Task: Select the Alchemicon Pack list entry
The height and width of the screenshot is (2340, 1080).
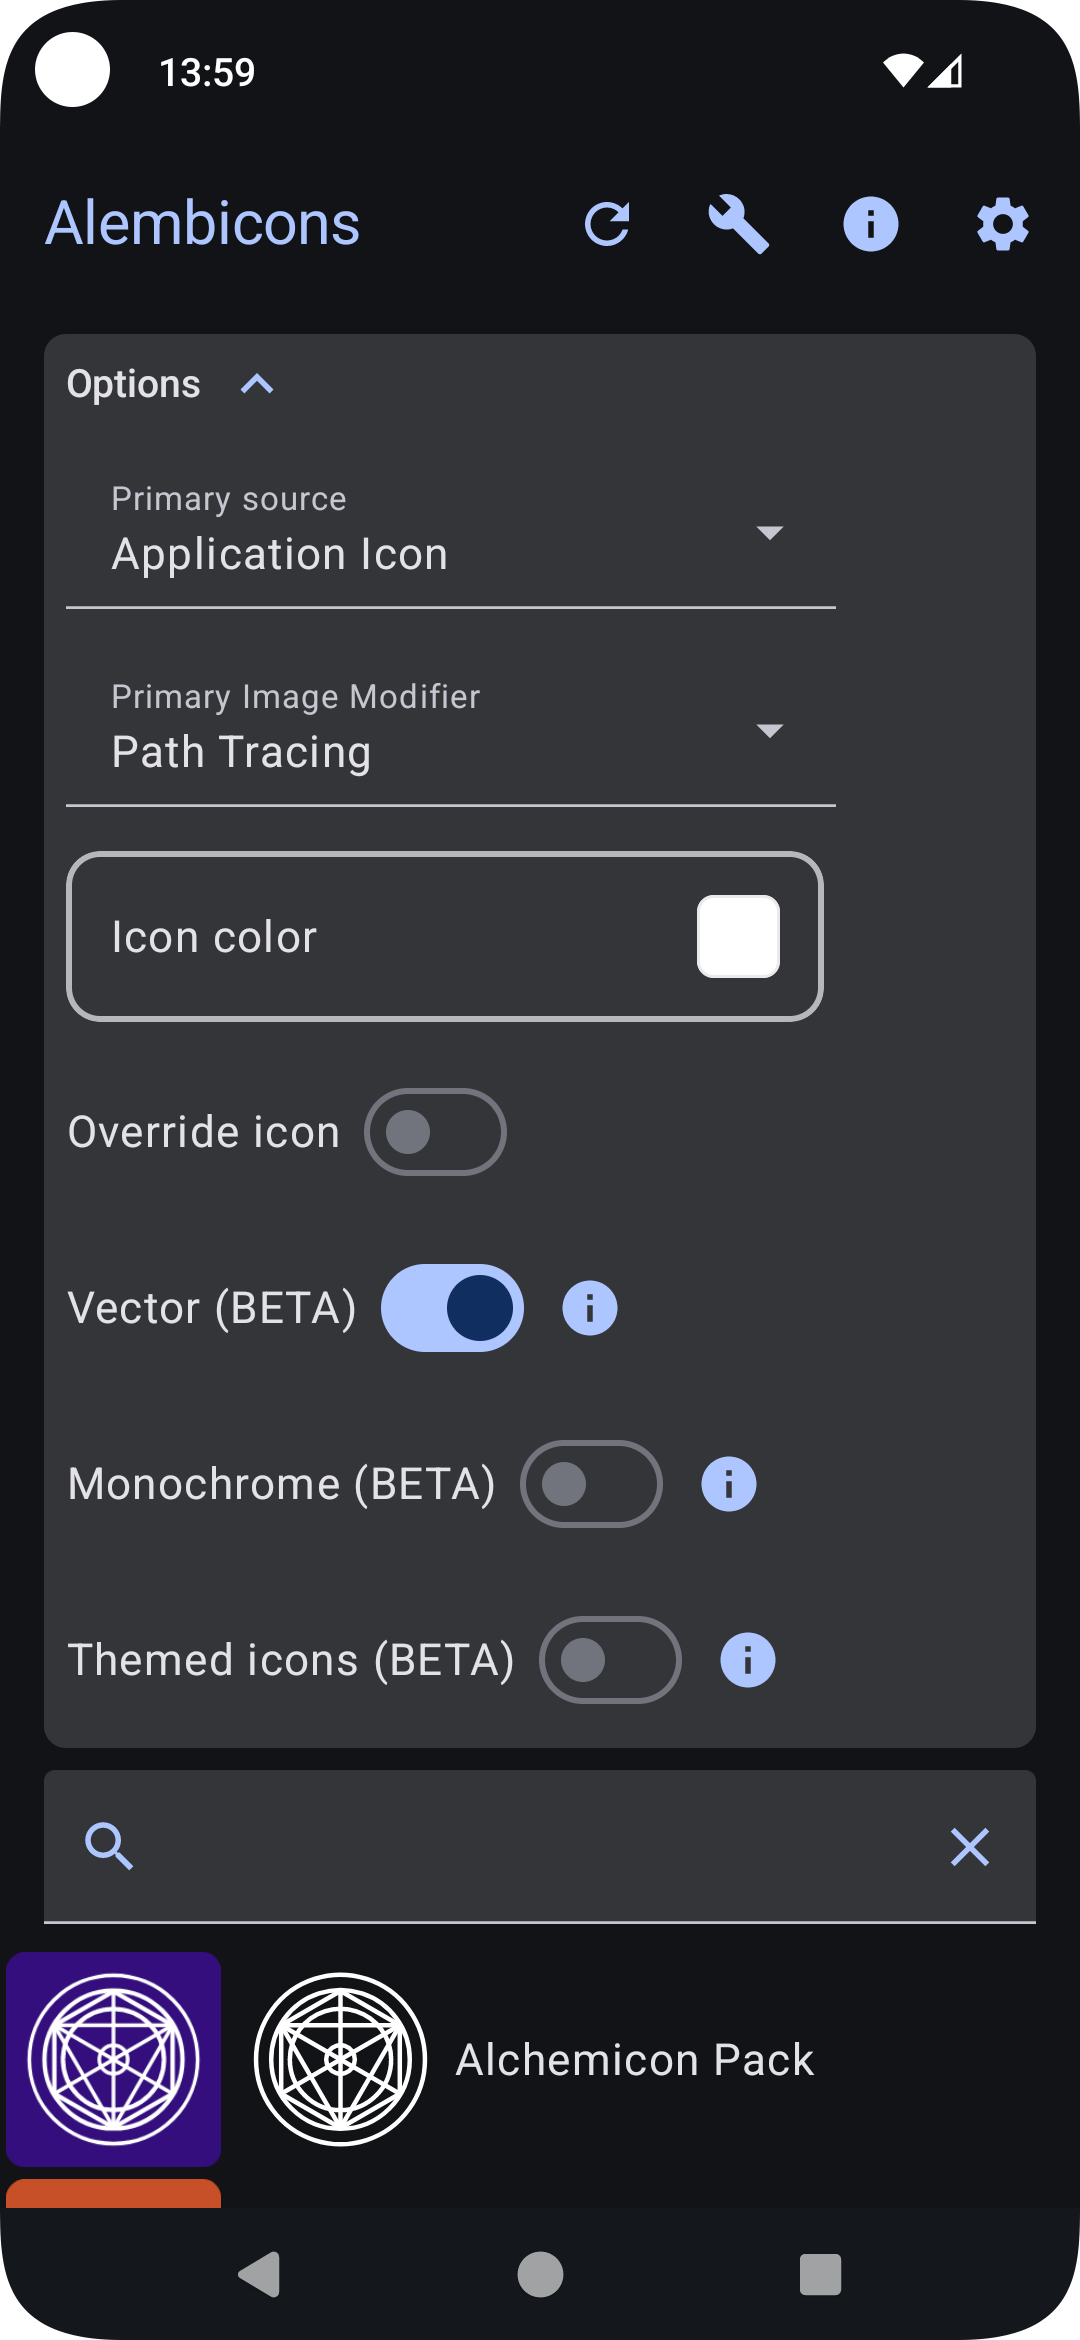Action: [x=634, y=2060]
